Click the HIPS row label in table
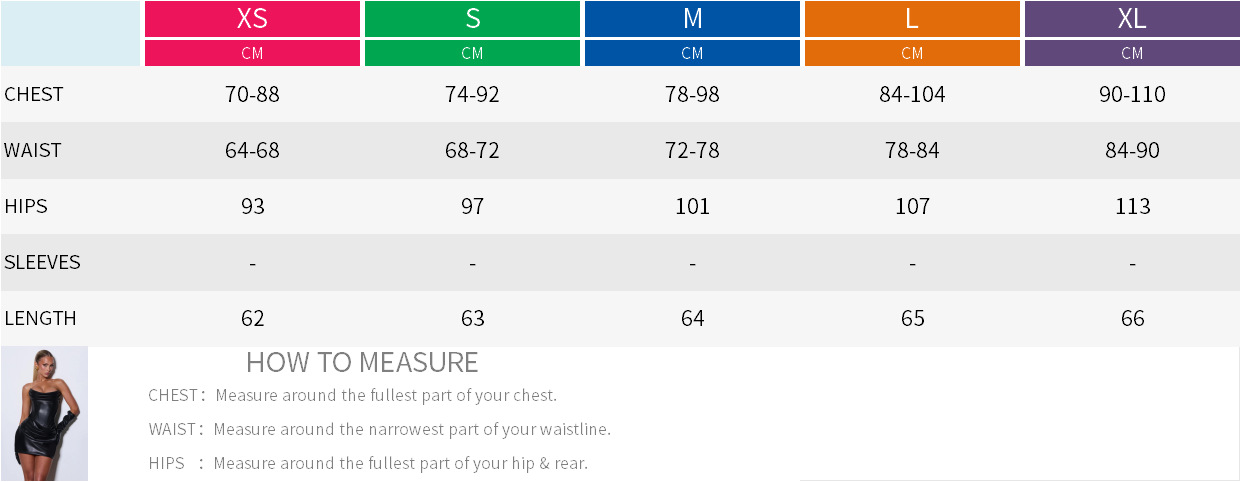 [26, 207]
